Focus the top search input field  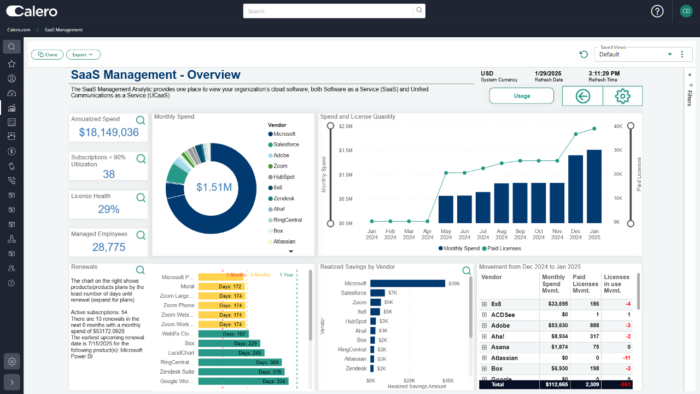tap(329, 11)
